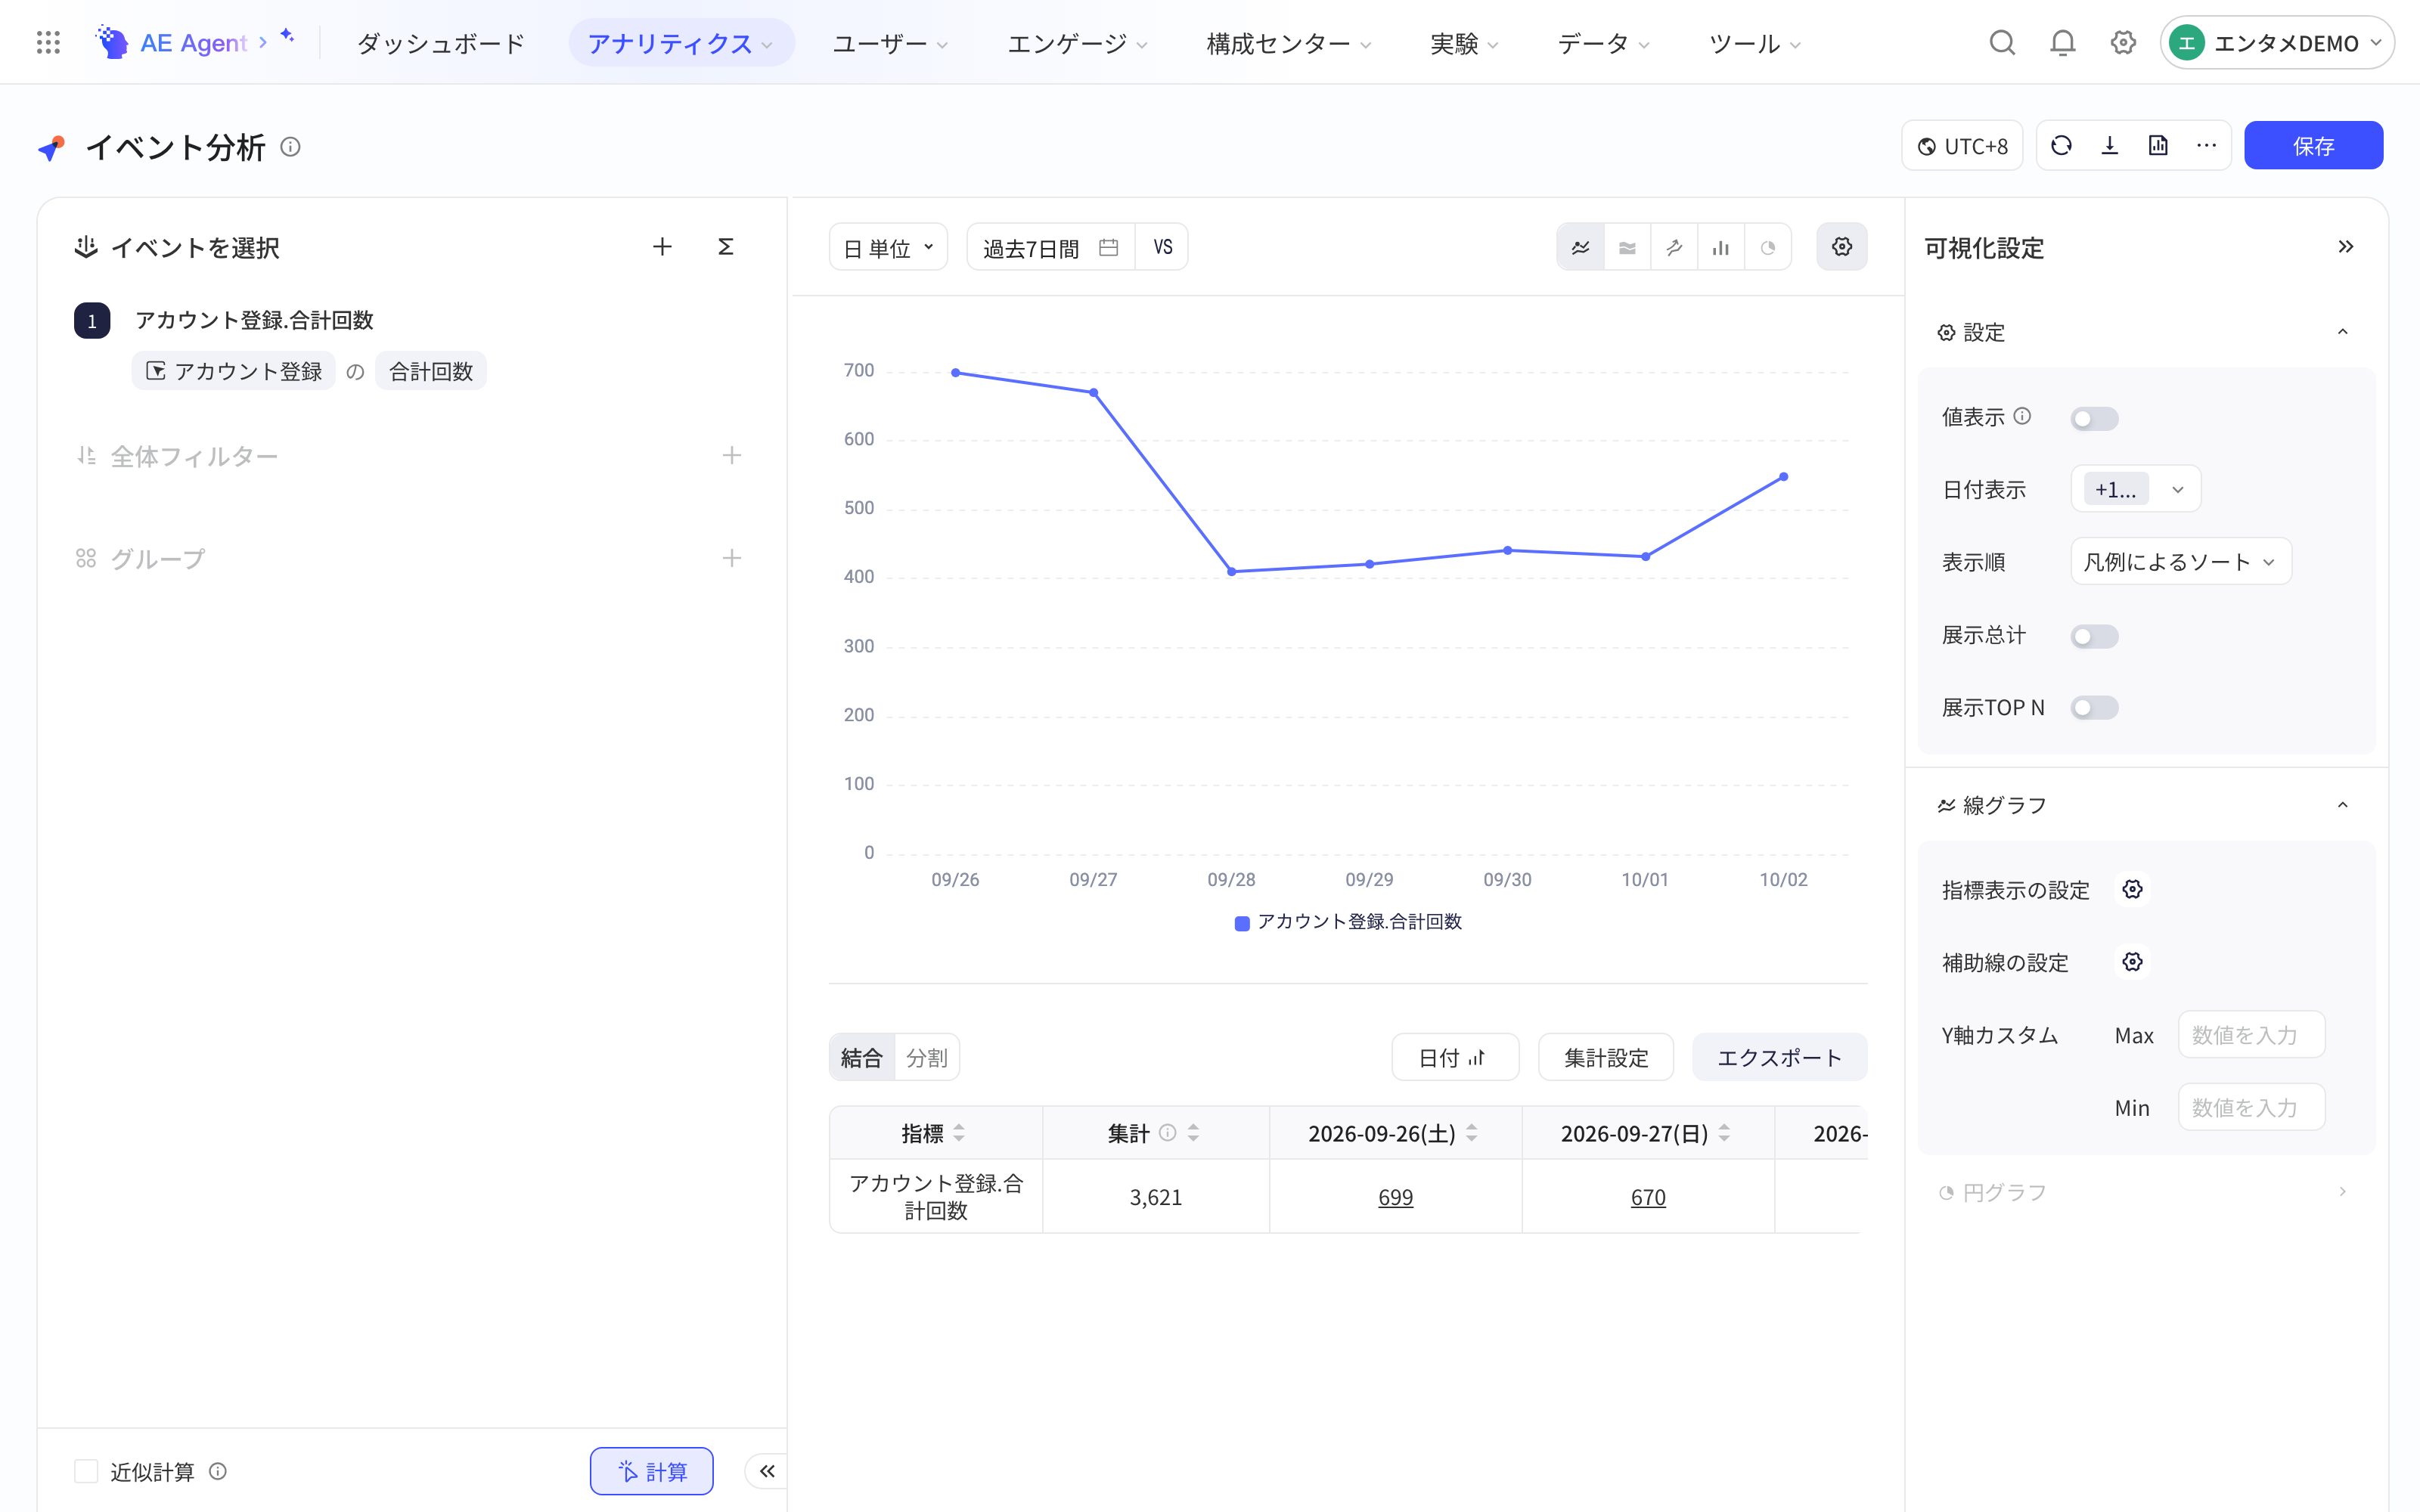Click the download icon in header toolbar

click(x=2110, y=146)
